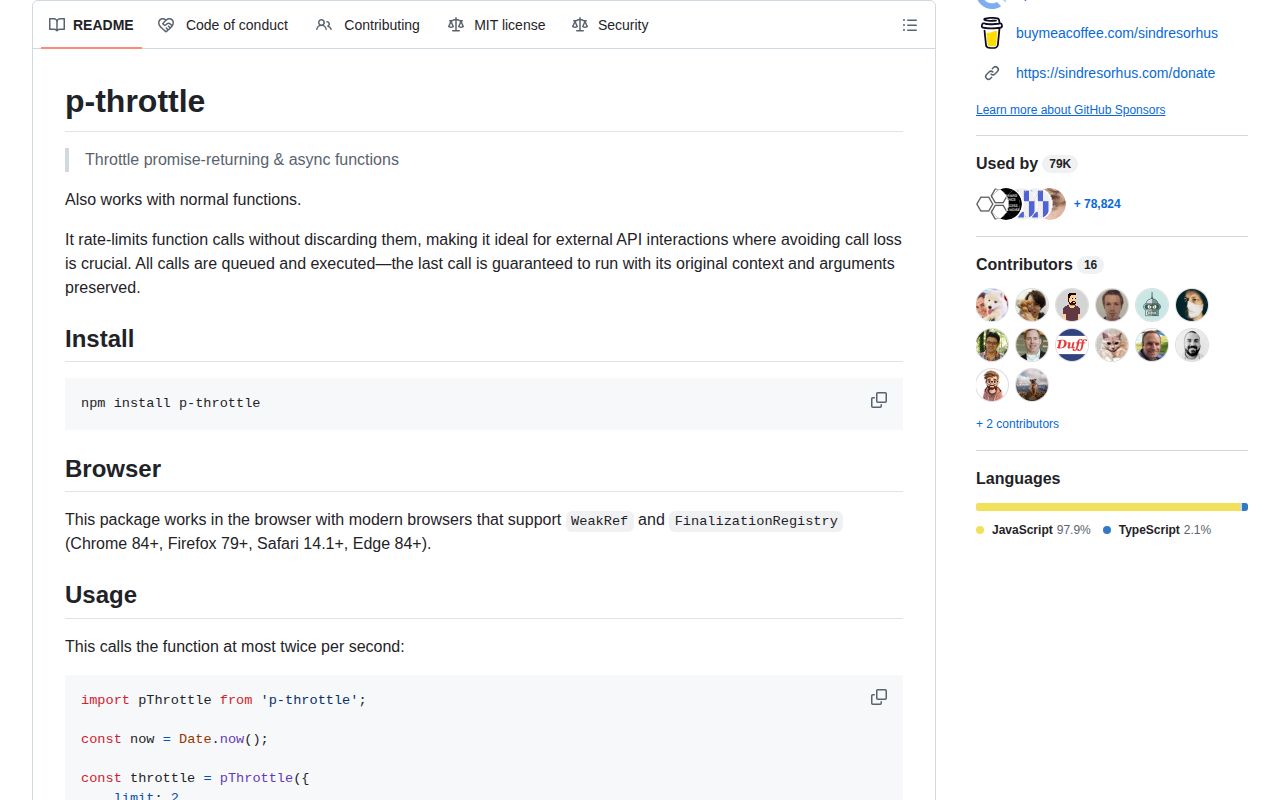Open the robot contributor avatar
Screen dimensions: 1280x800
[1152, 305]
